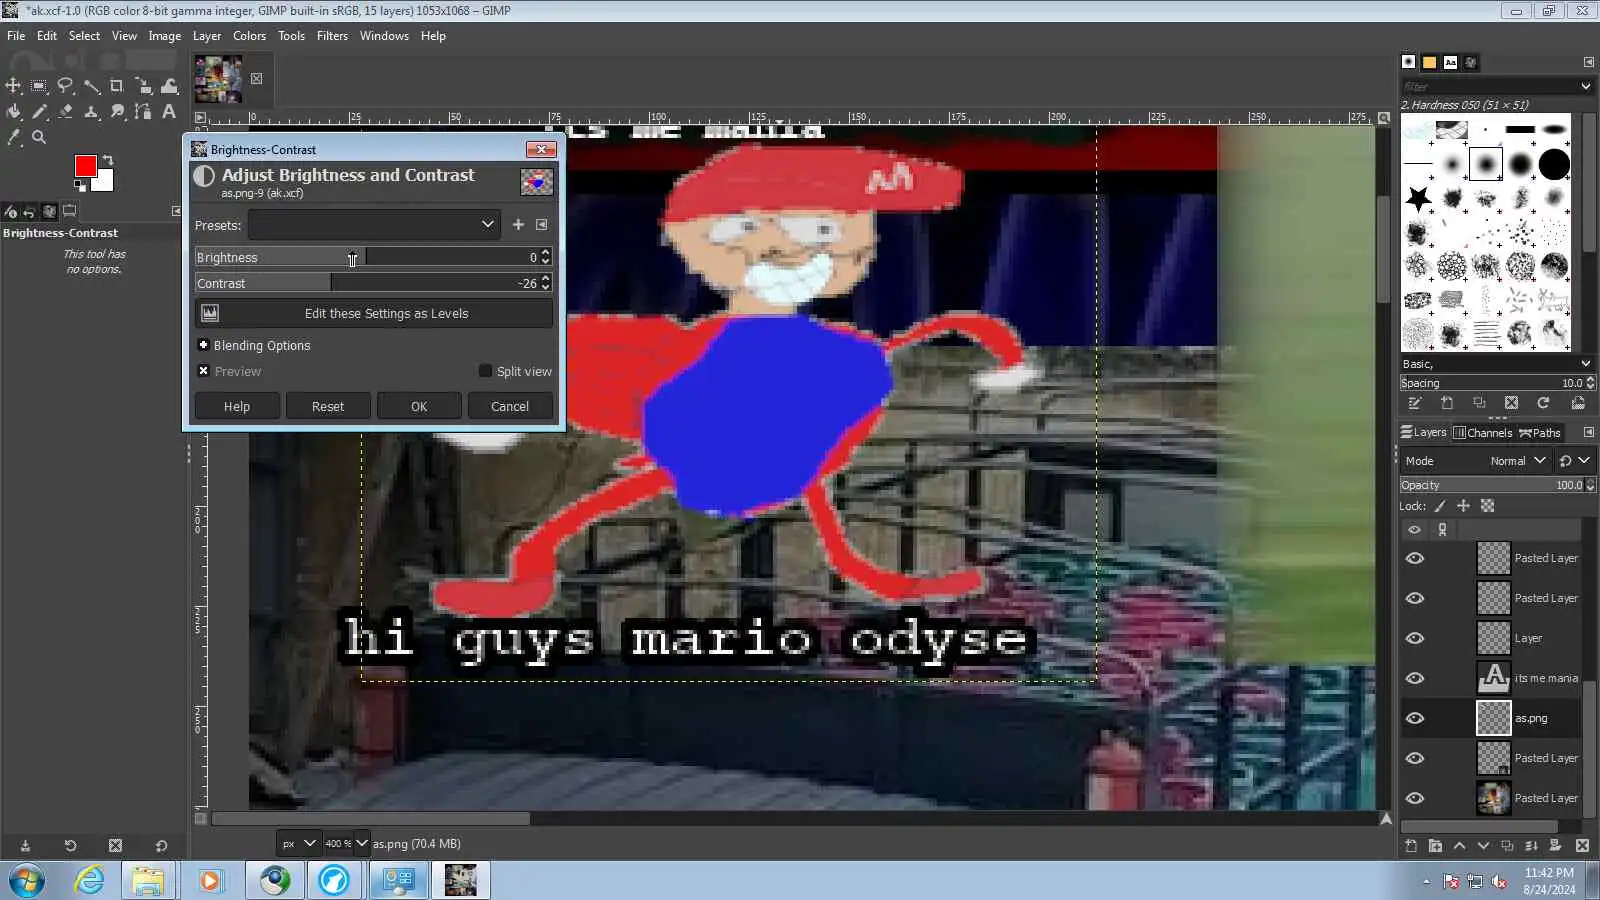Open the brush filter dropdown arrow
The width and height of the screenshot is (1600, 900).
(x=1586, y=87)
